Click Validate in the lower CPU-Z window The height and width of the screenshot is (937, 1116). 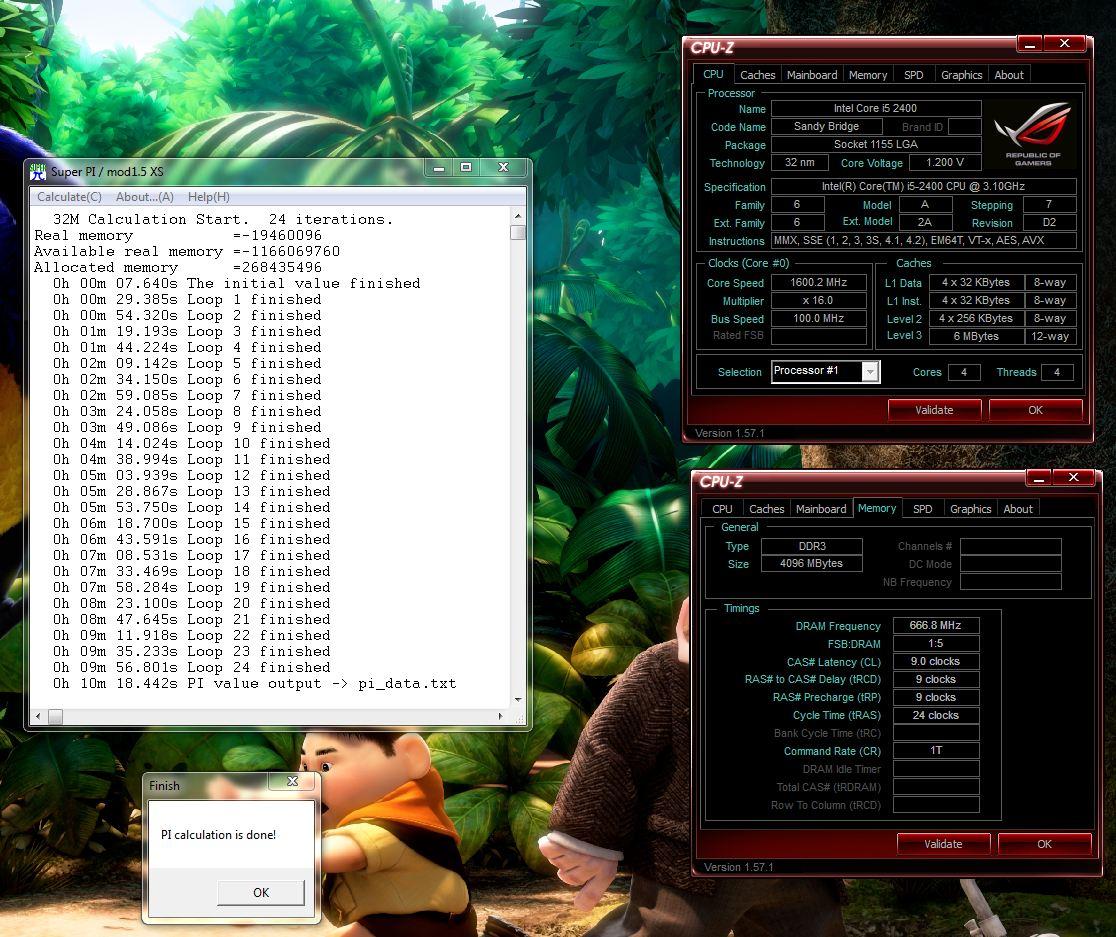click(x=943, y=844)
